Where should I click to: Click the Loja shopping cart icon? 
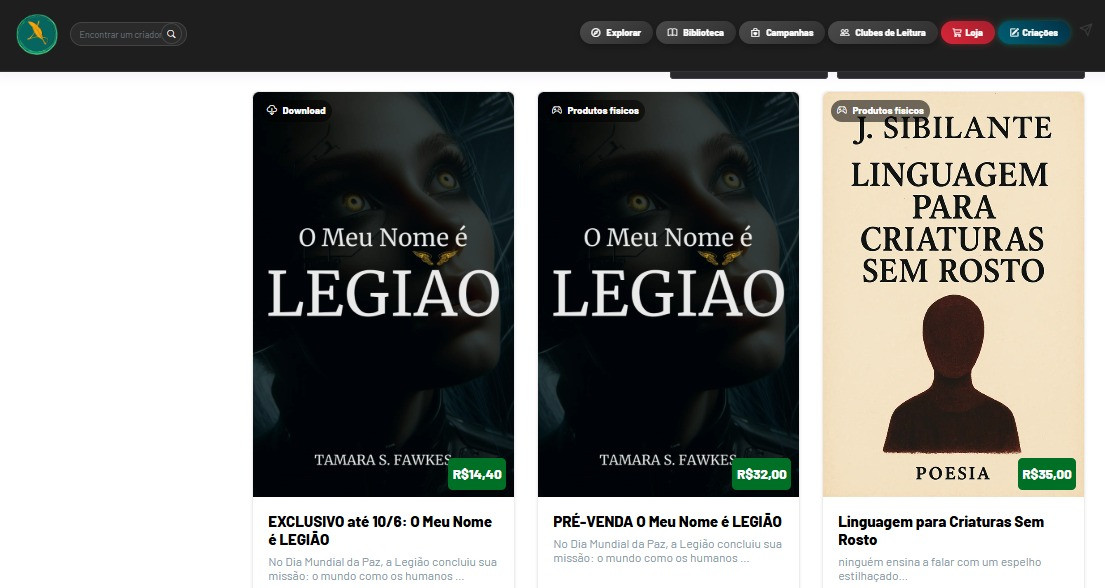pos(956,32)
